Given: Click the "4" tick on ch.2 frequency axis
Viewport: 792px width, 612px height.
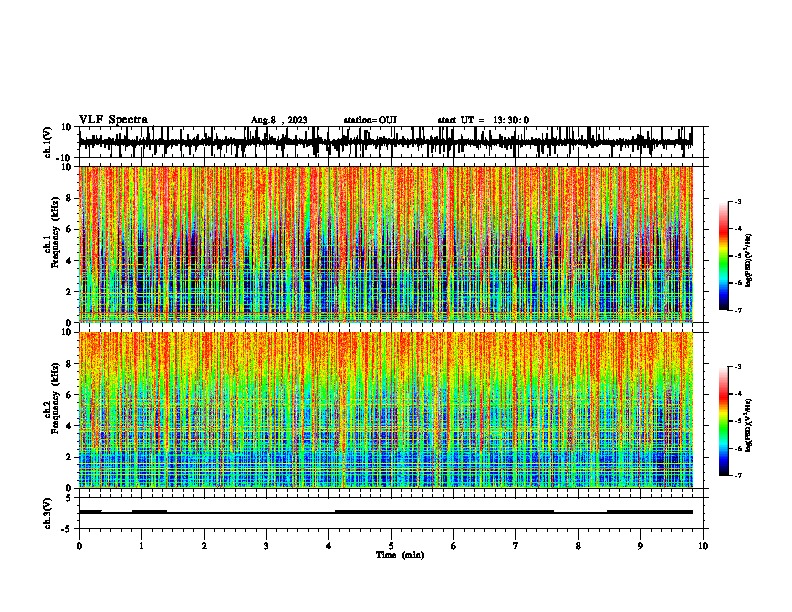Looking at the screenshot, I should pos(69,426).
